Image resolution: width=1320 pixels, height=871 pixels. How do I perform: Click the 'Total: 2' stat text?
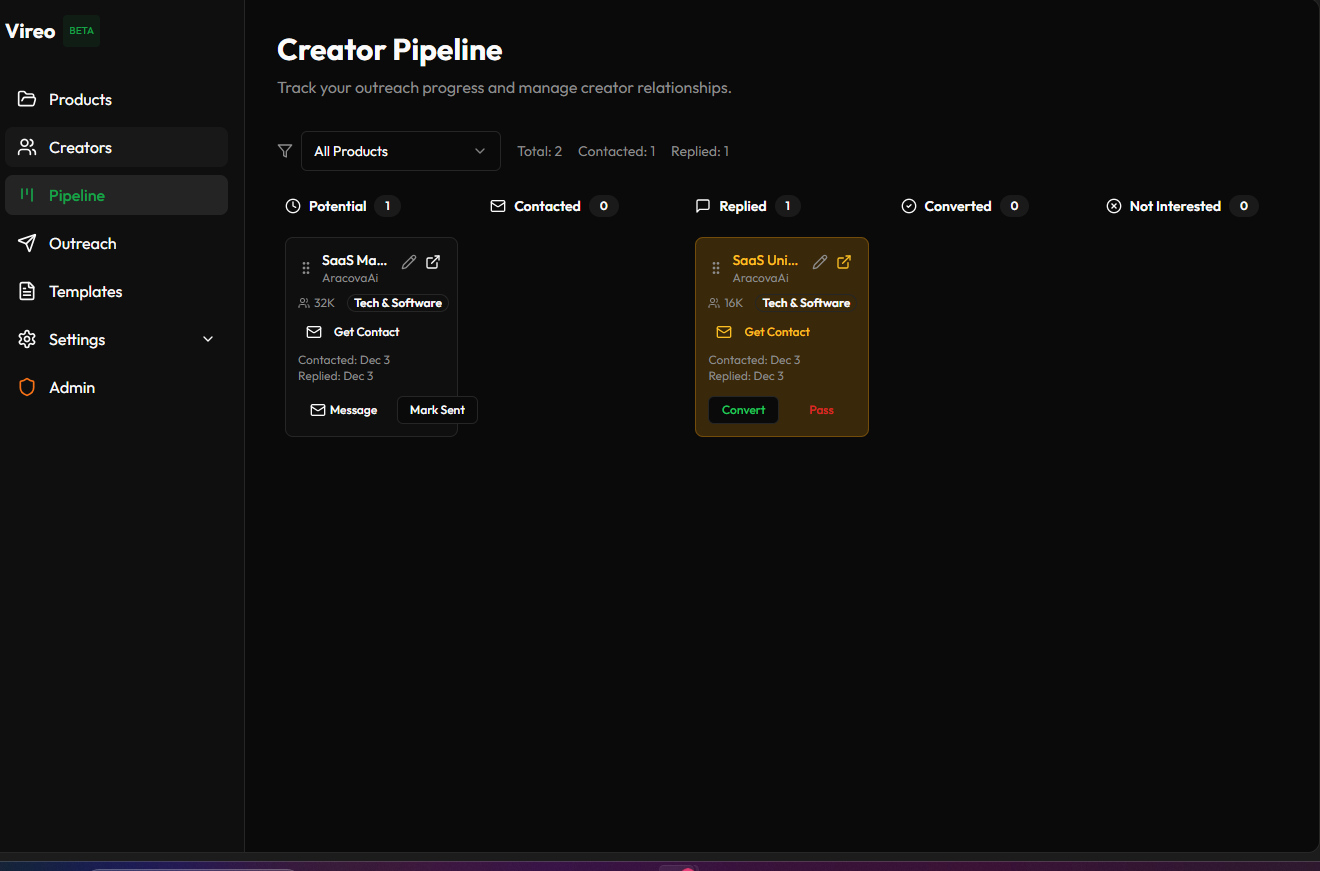coord(540,151)
